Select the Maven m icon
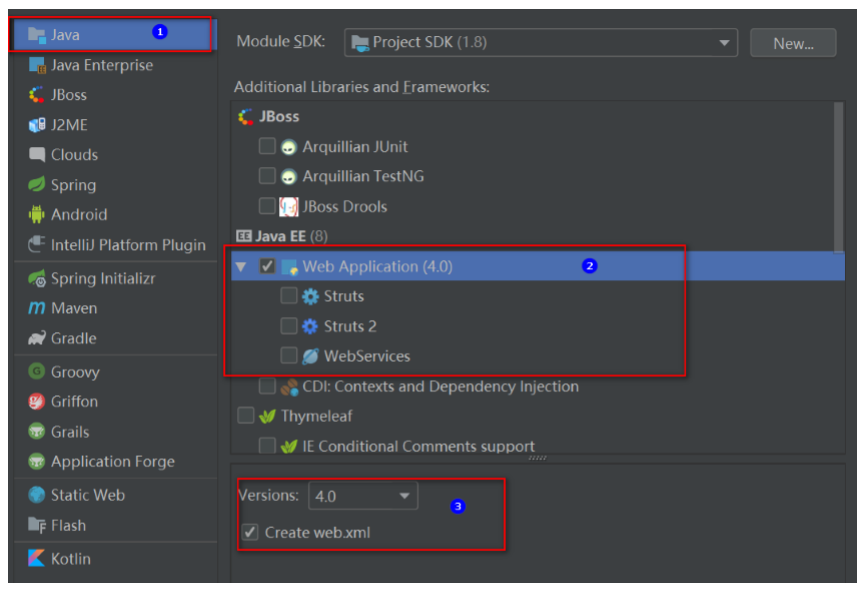866x593 pixels. (37, 308)
